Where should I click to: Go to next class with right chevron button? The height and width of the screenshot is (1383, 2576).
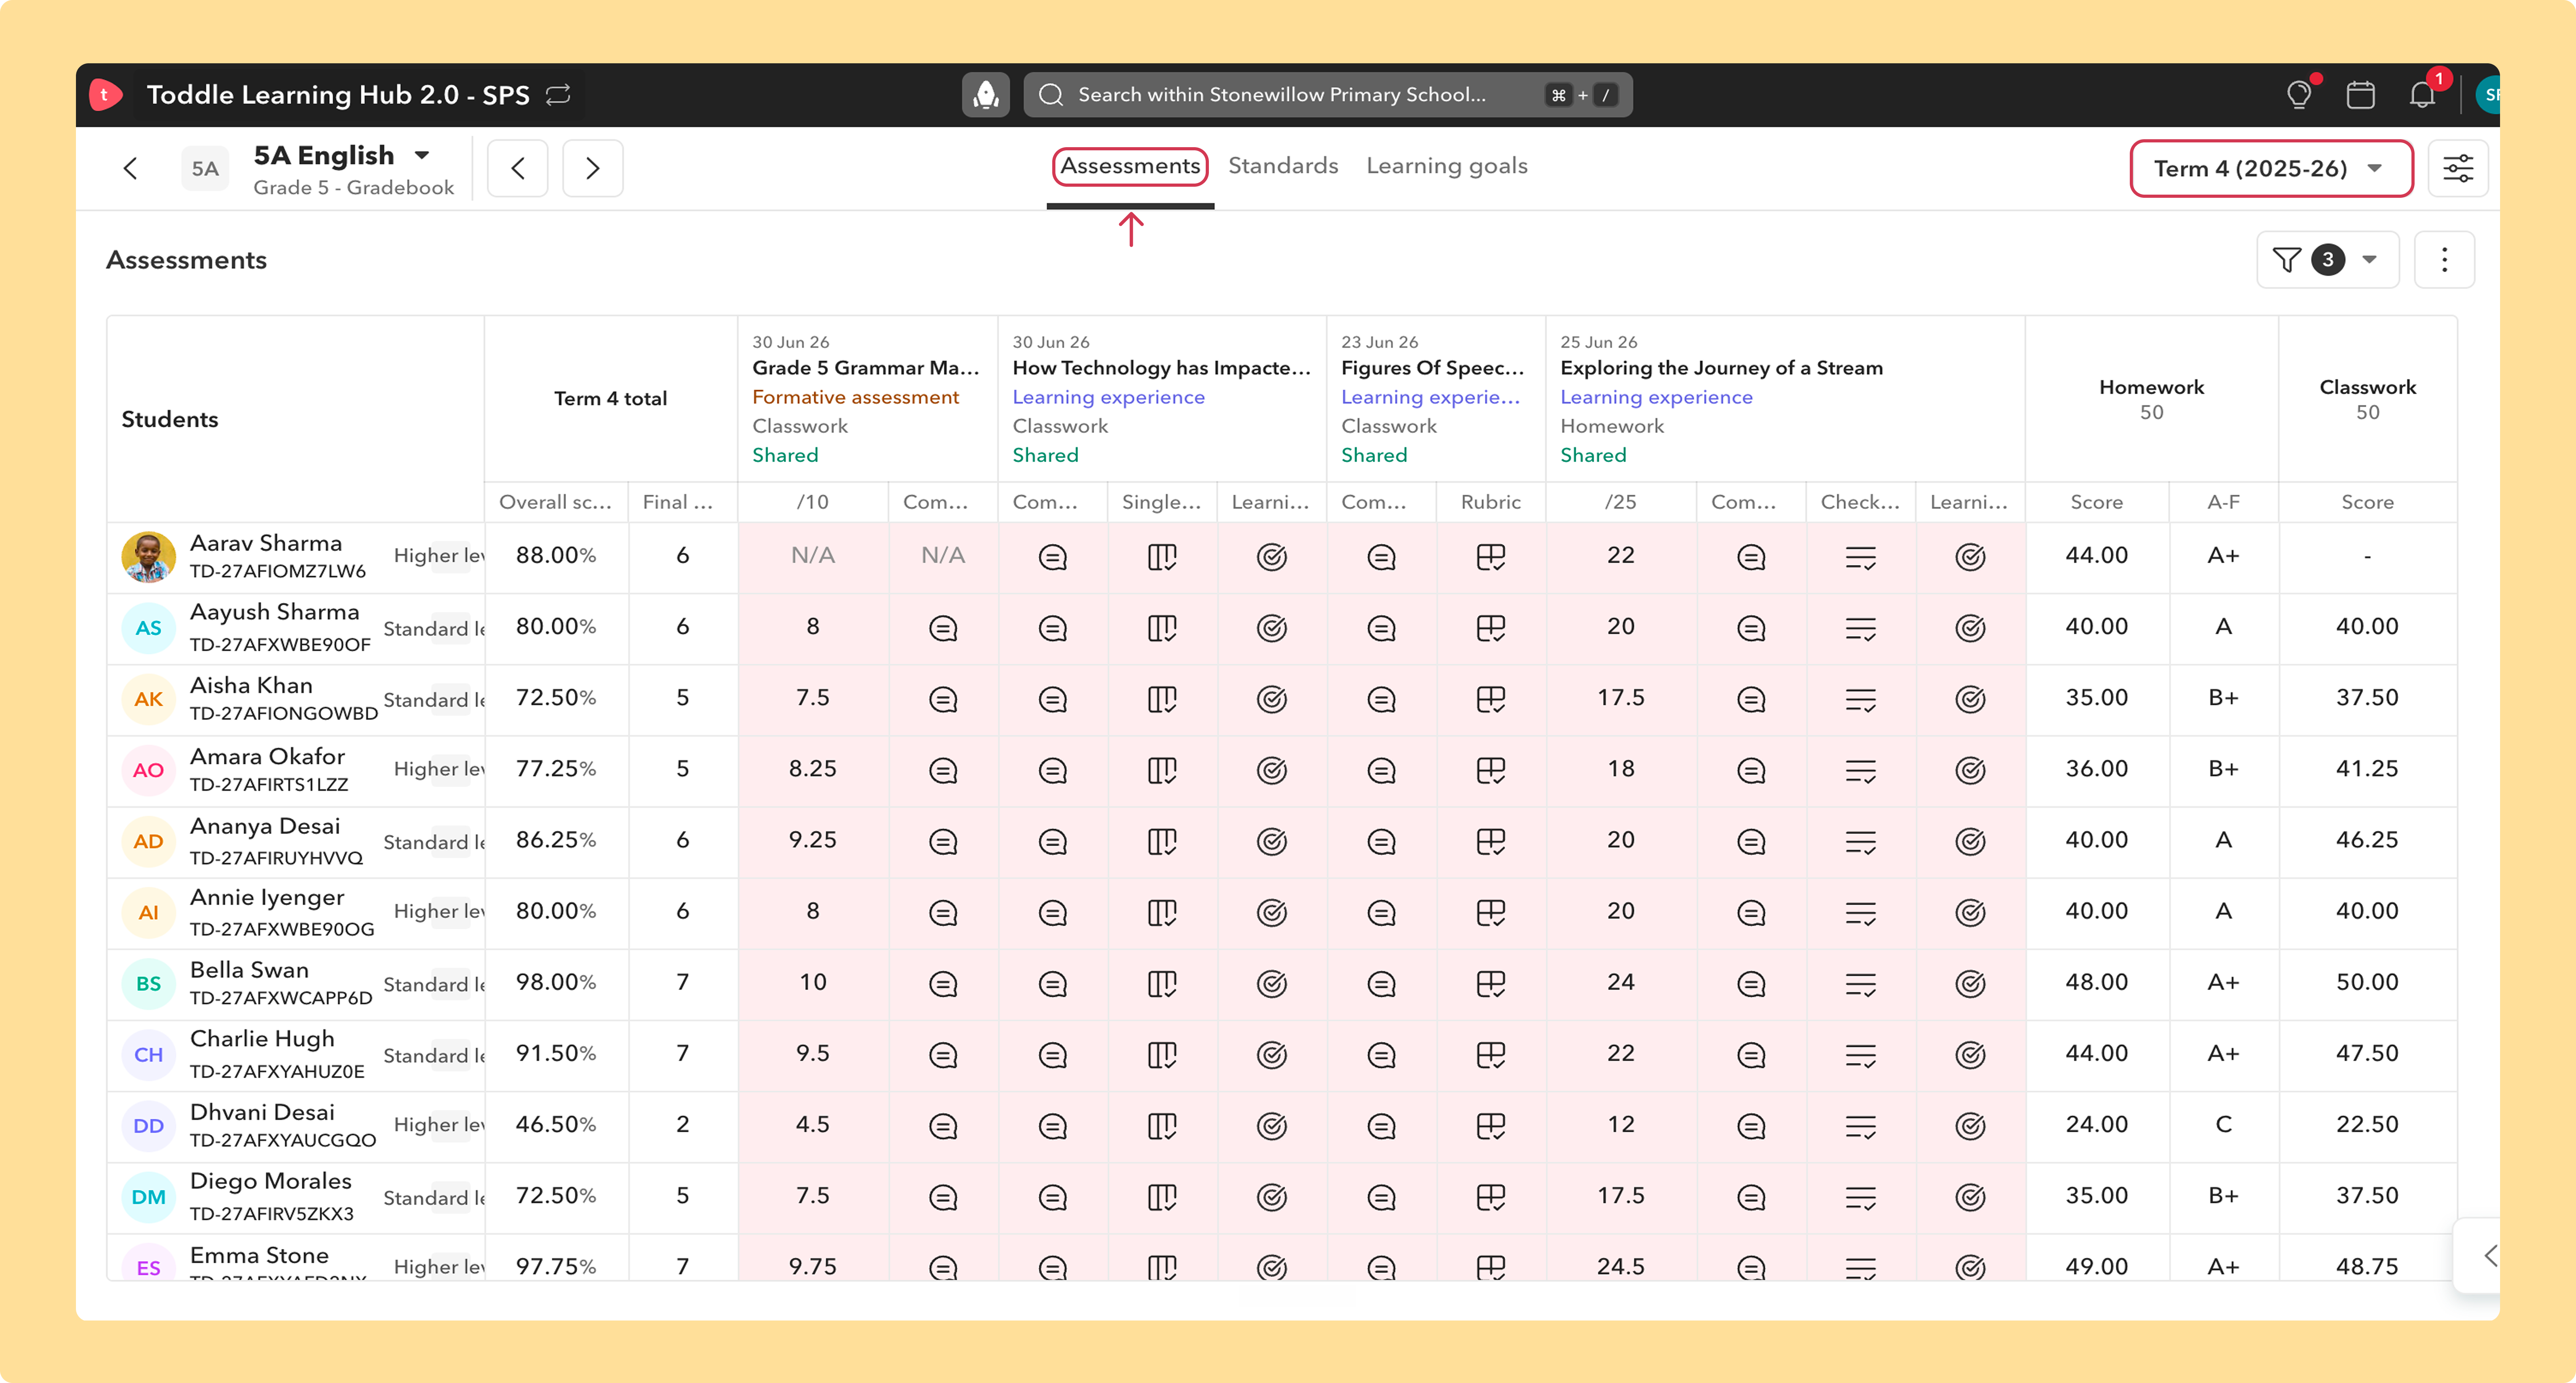point(592,168)
